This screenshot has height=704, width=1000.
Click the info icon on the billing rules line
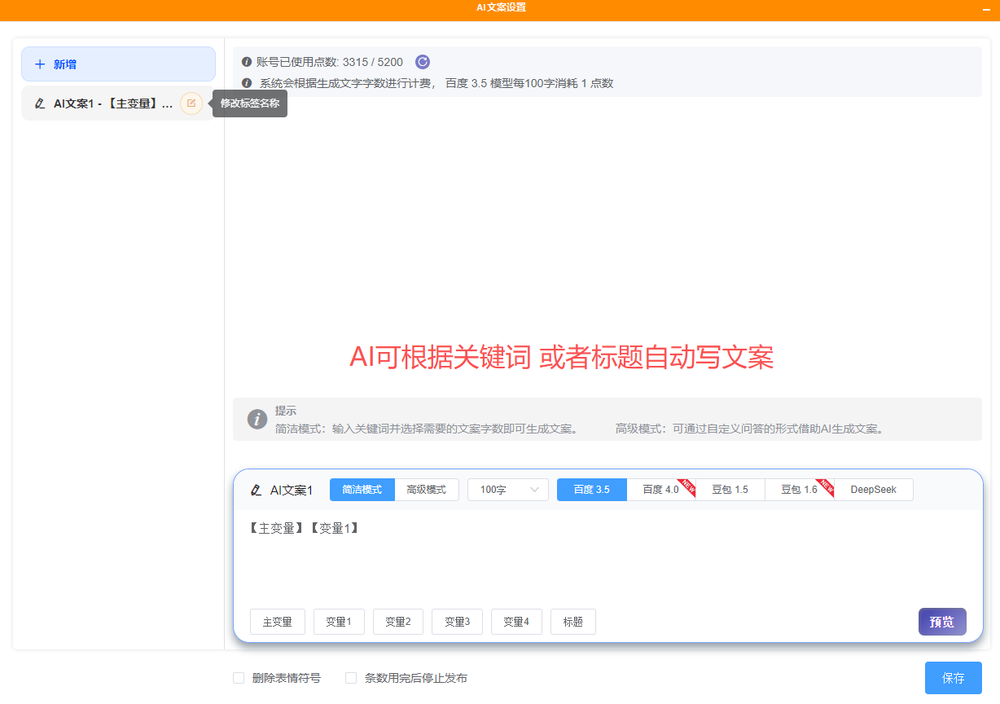(246, 83)
